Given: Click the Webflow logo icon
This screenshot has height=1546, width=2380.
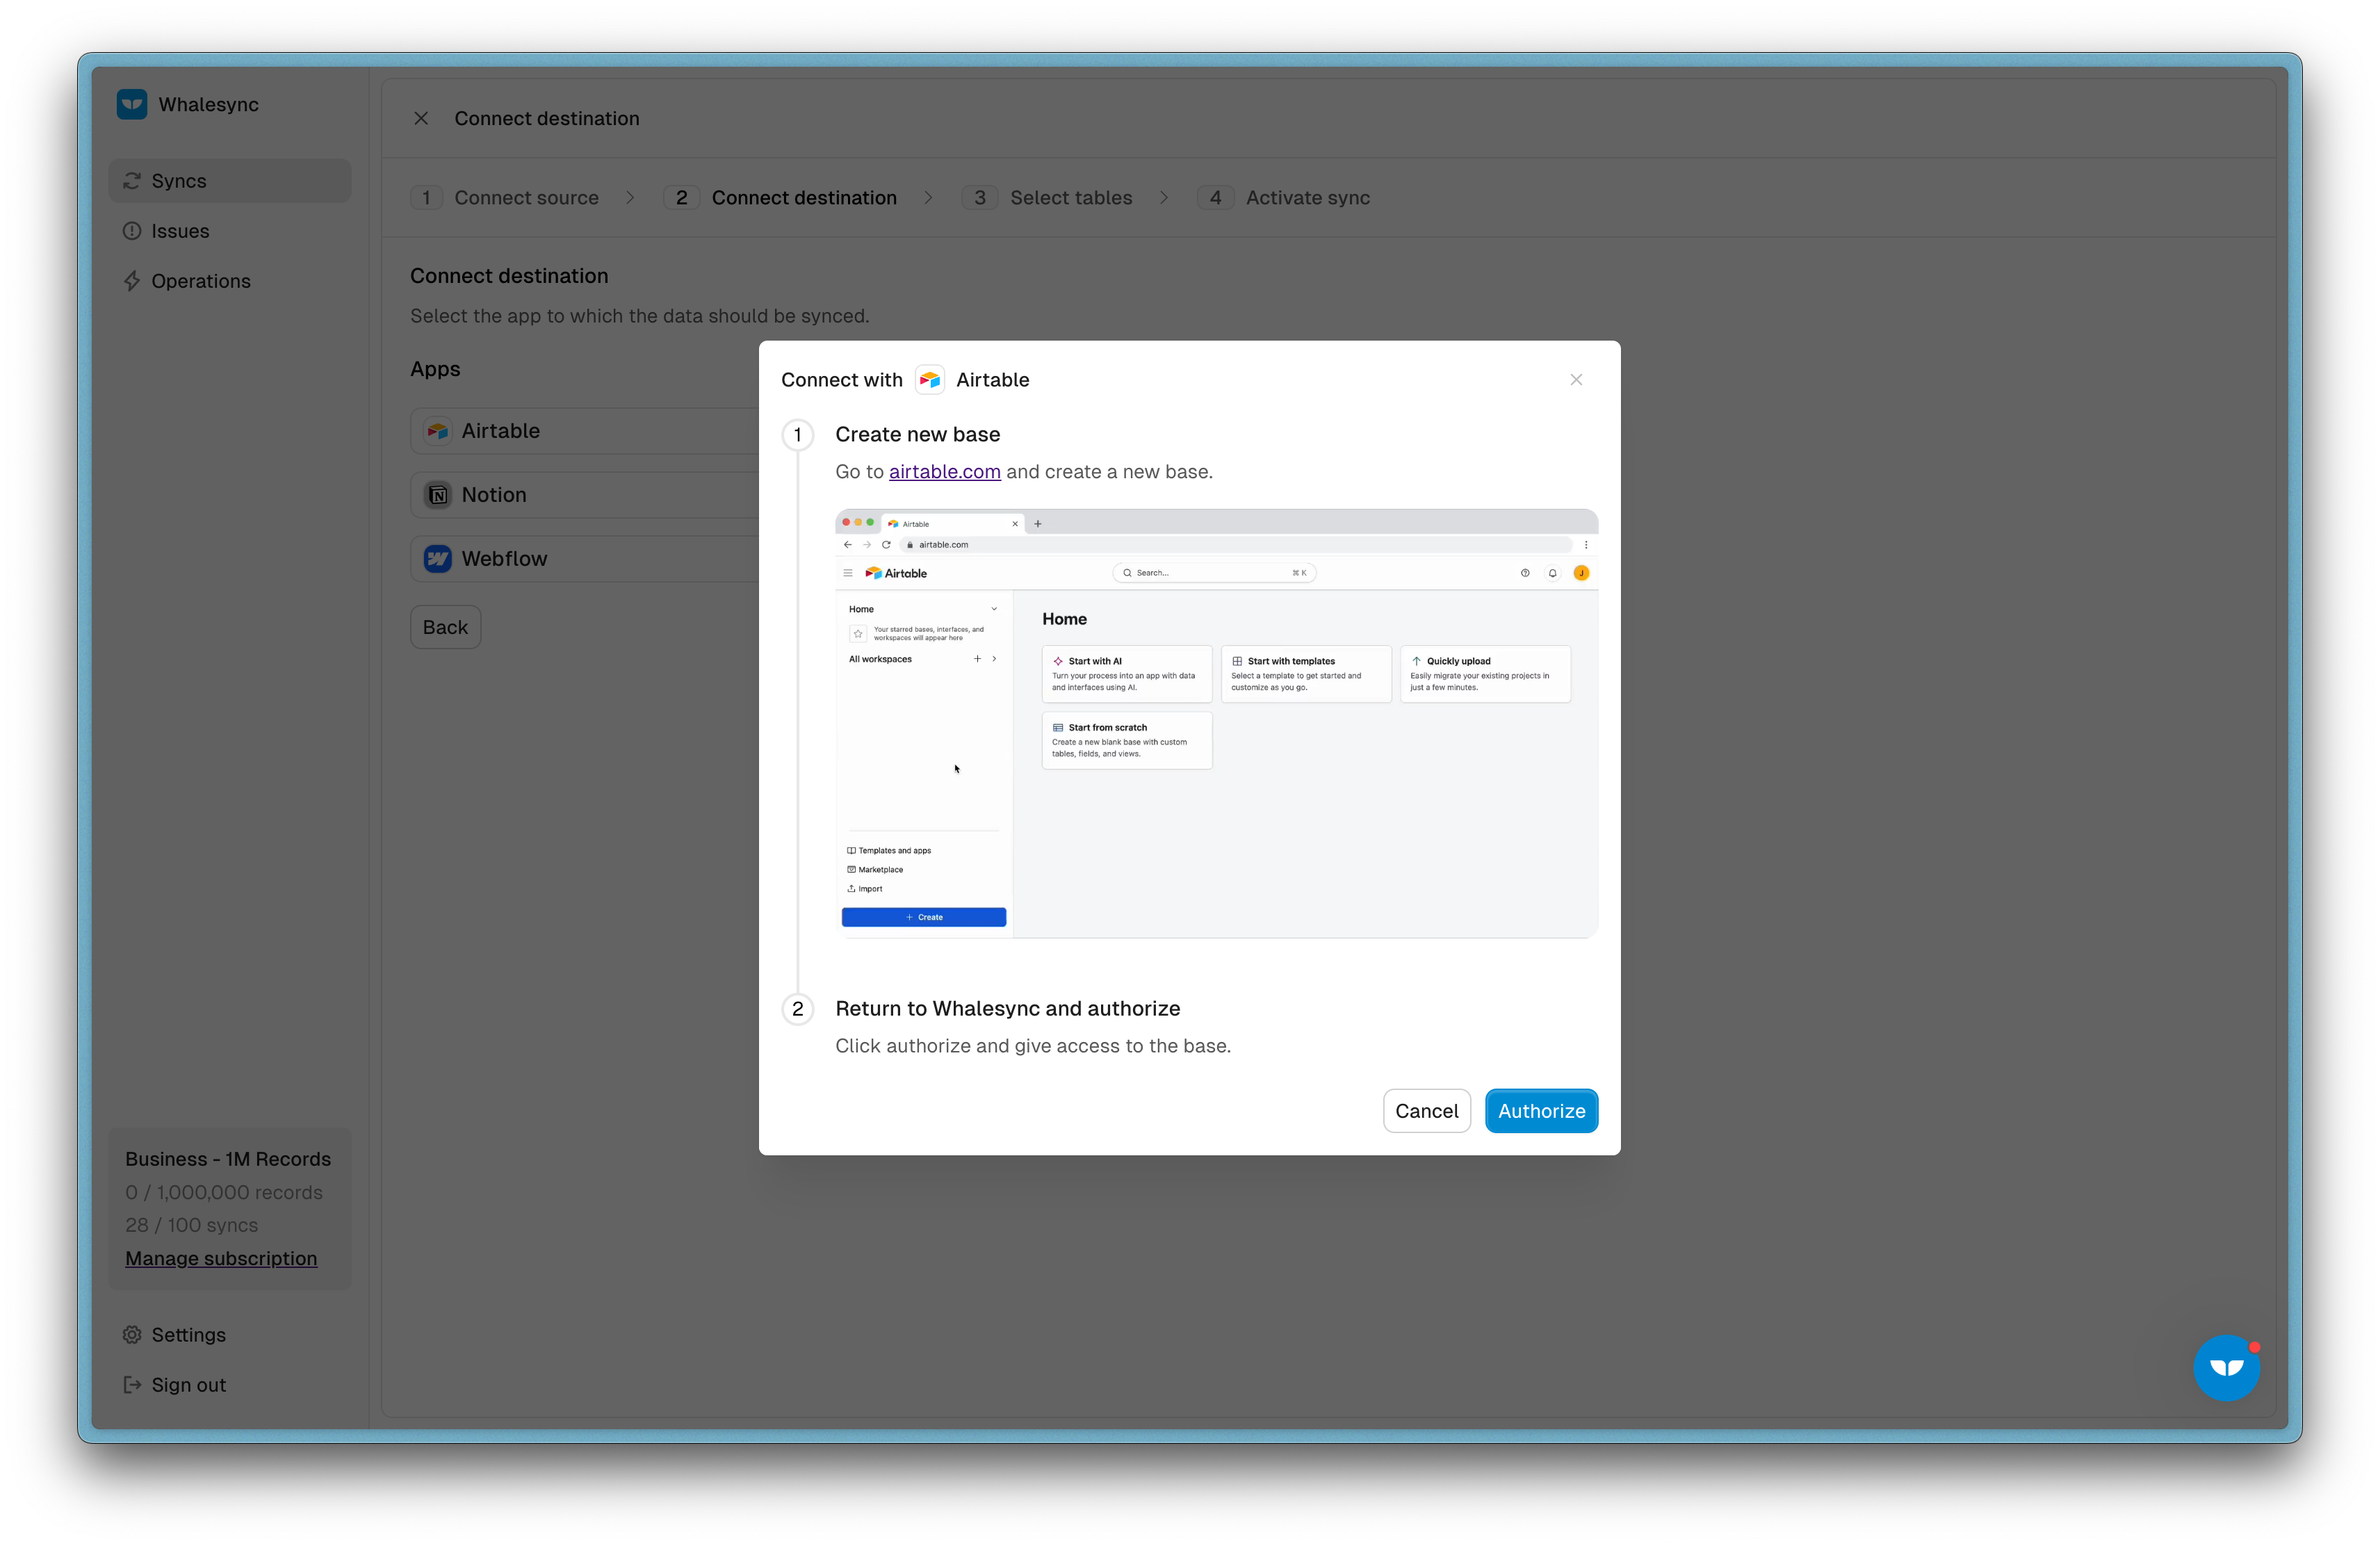Looking at the screenshot, I should tap(438, 559).
